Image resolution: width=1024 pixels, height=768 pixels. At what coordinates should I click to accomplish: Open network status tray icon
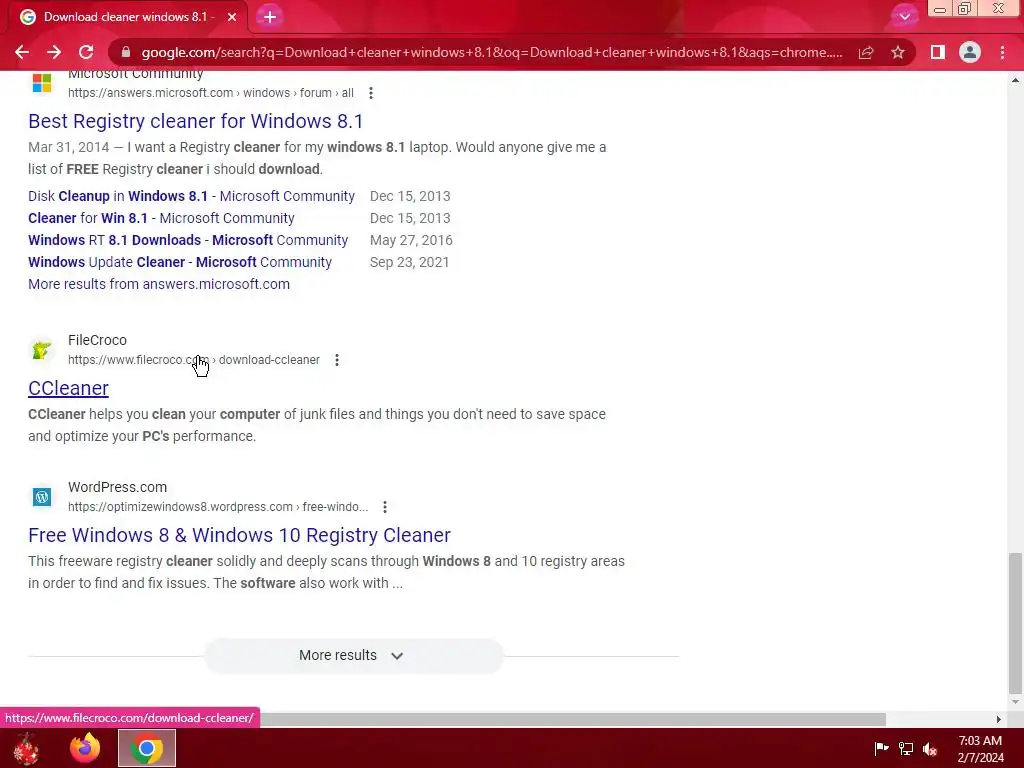(x=906, y=748)
